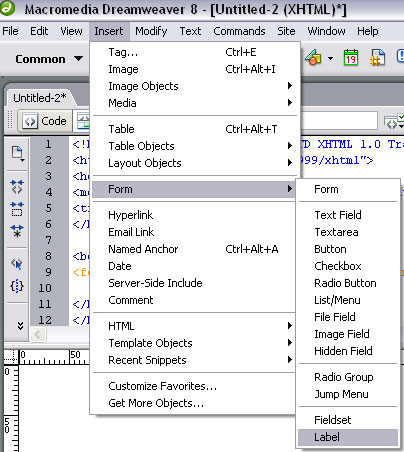Click the Collapse Full Tag icon
The image size is (404, 452).
coord(17,187)
